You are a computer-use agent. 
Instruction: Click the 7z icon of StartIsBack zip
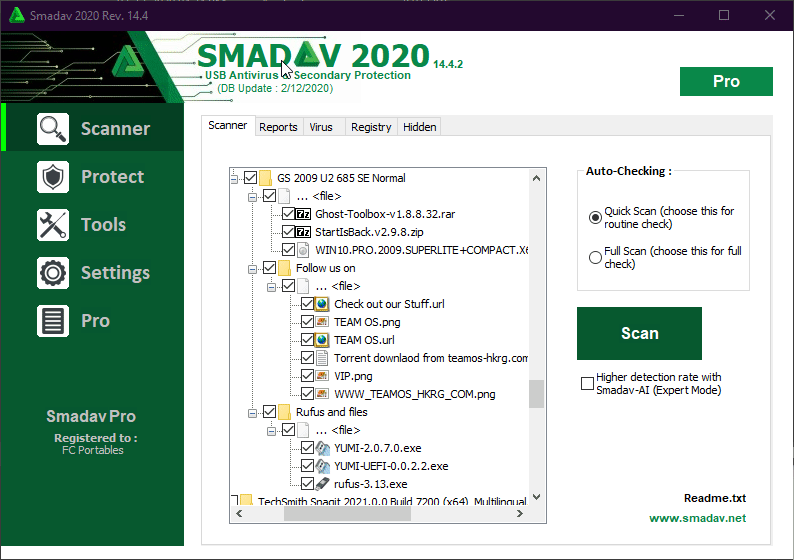[303, 232]
